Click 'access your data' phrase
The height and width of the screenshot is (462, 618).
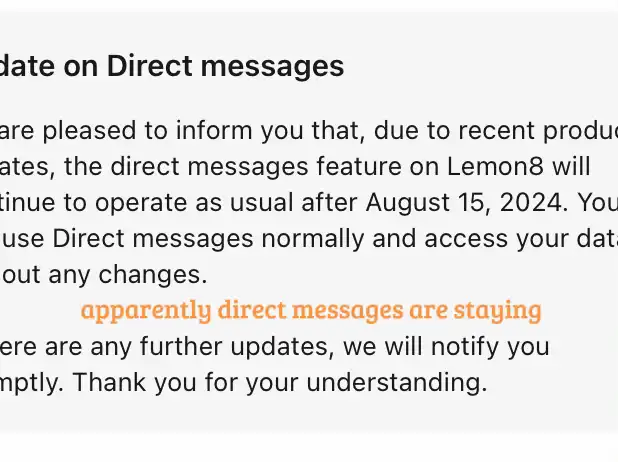(x=521, y=239)
